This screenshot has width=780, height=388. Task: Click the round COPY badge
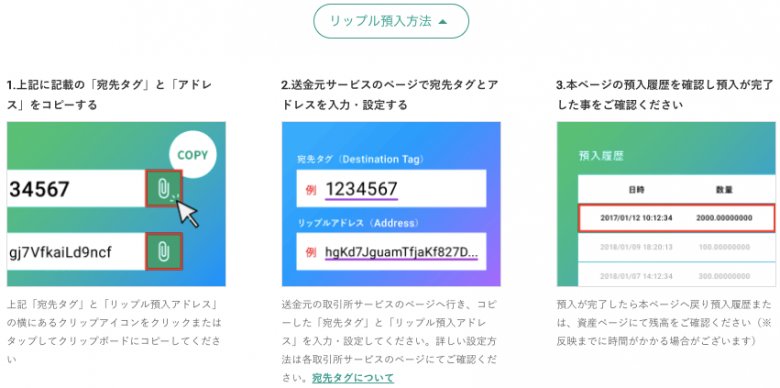(193, 156)
